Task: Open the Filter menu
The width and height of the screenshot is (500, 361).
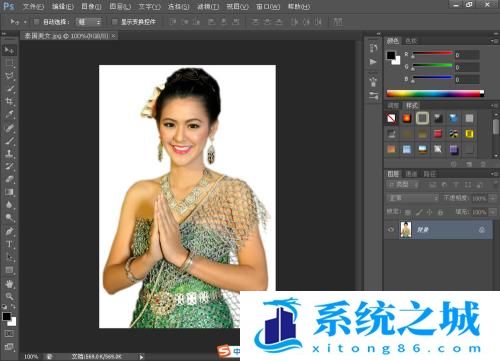Action: pos(208,7)
